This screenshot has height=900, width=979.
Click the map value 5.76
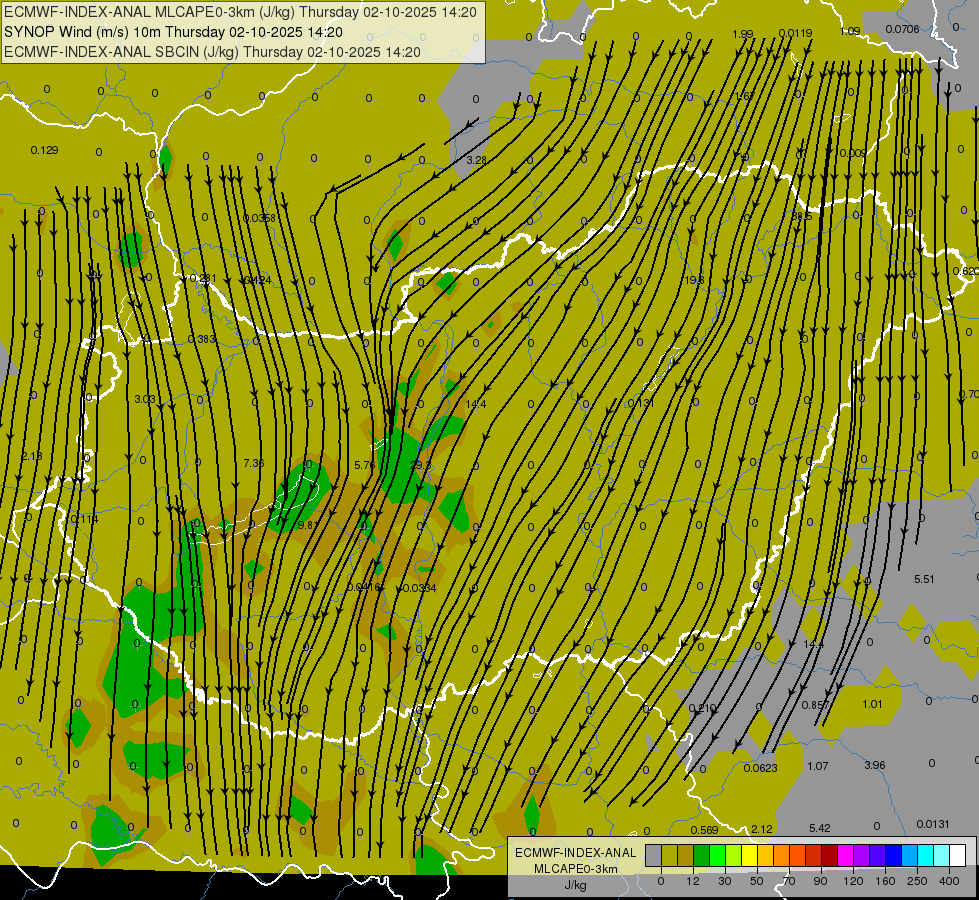tap(365, 465)
